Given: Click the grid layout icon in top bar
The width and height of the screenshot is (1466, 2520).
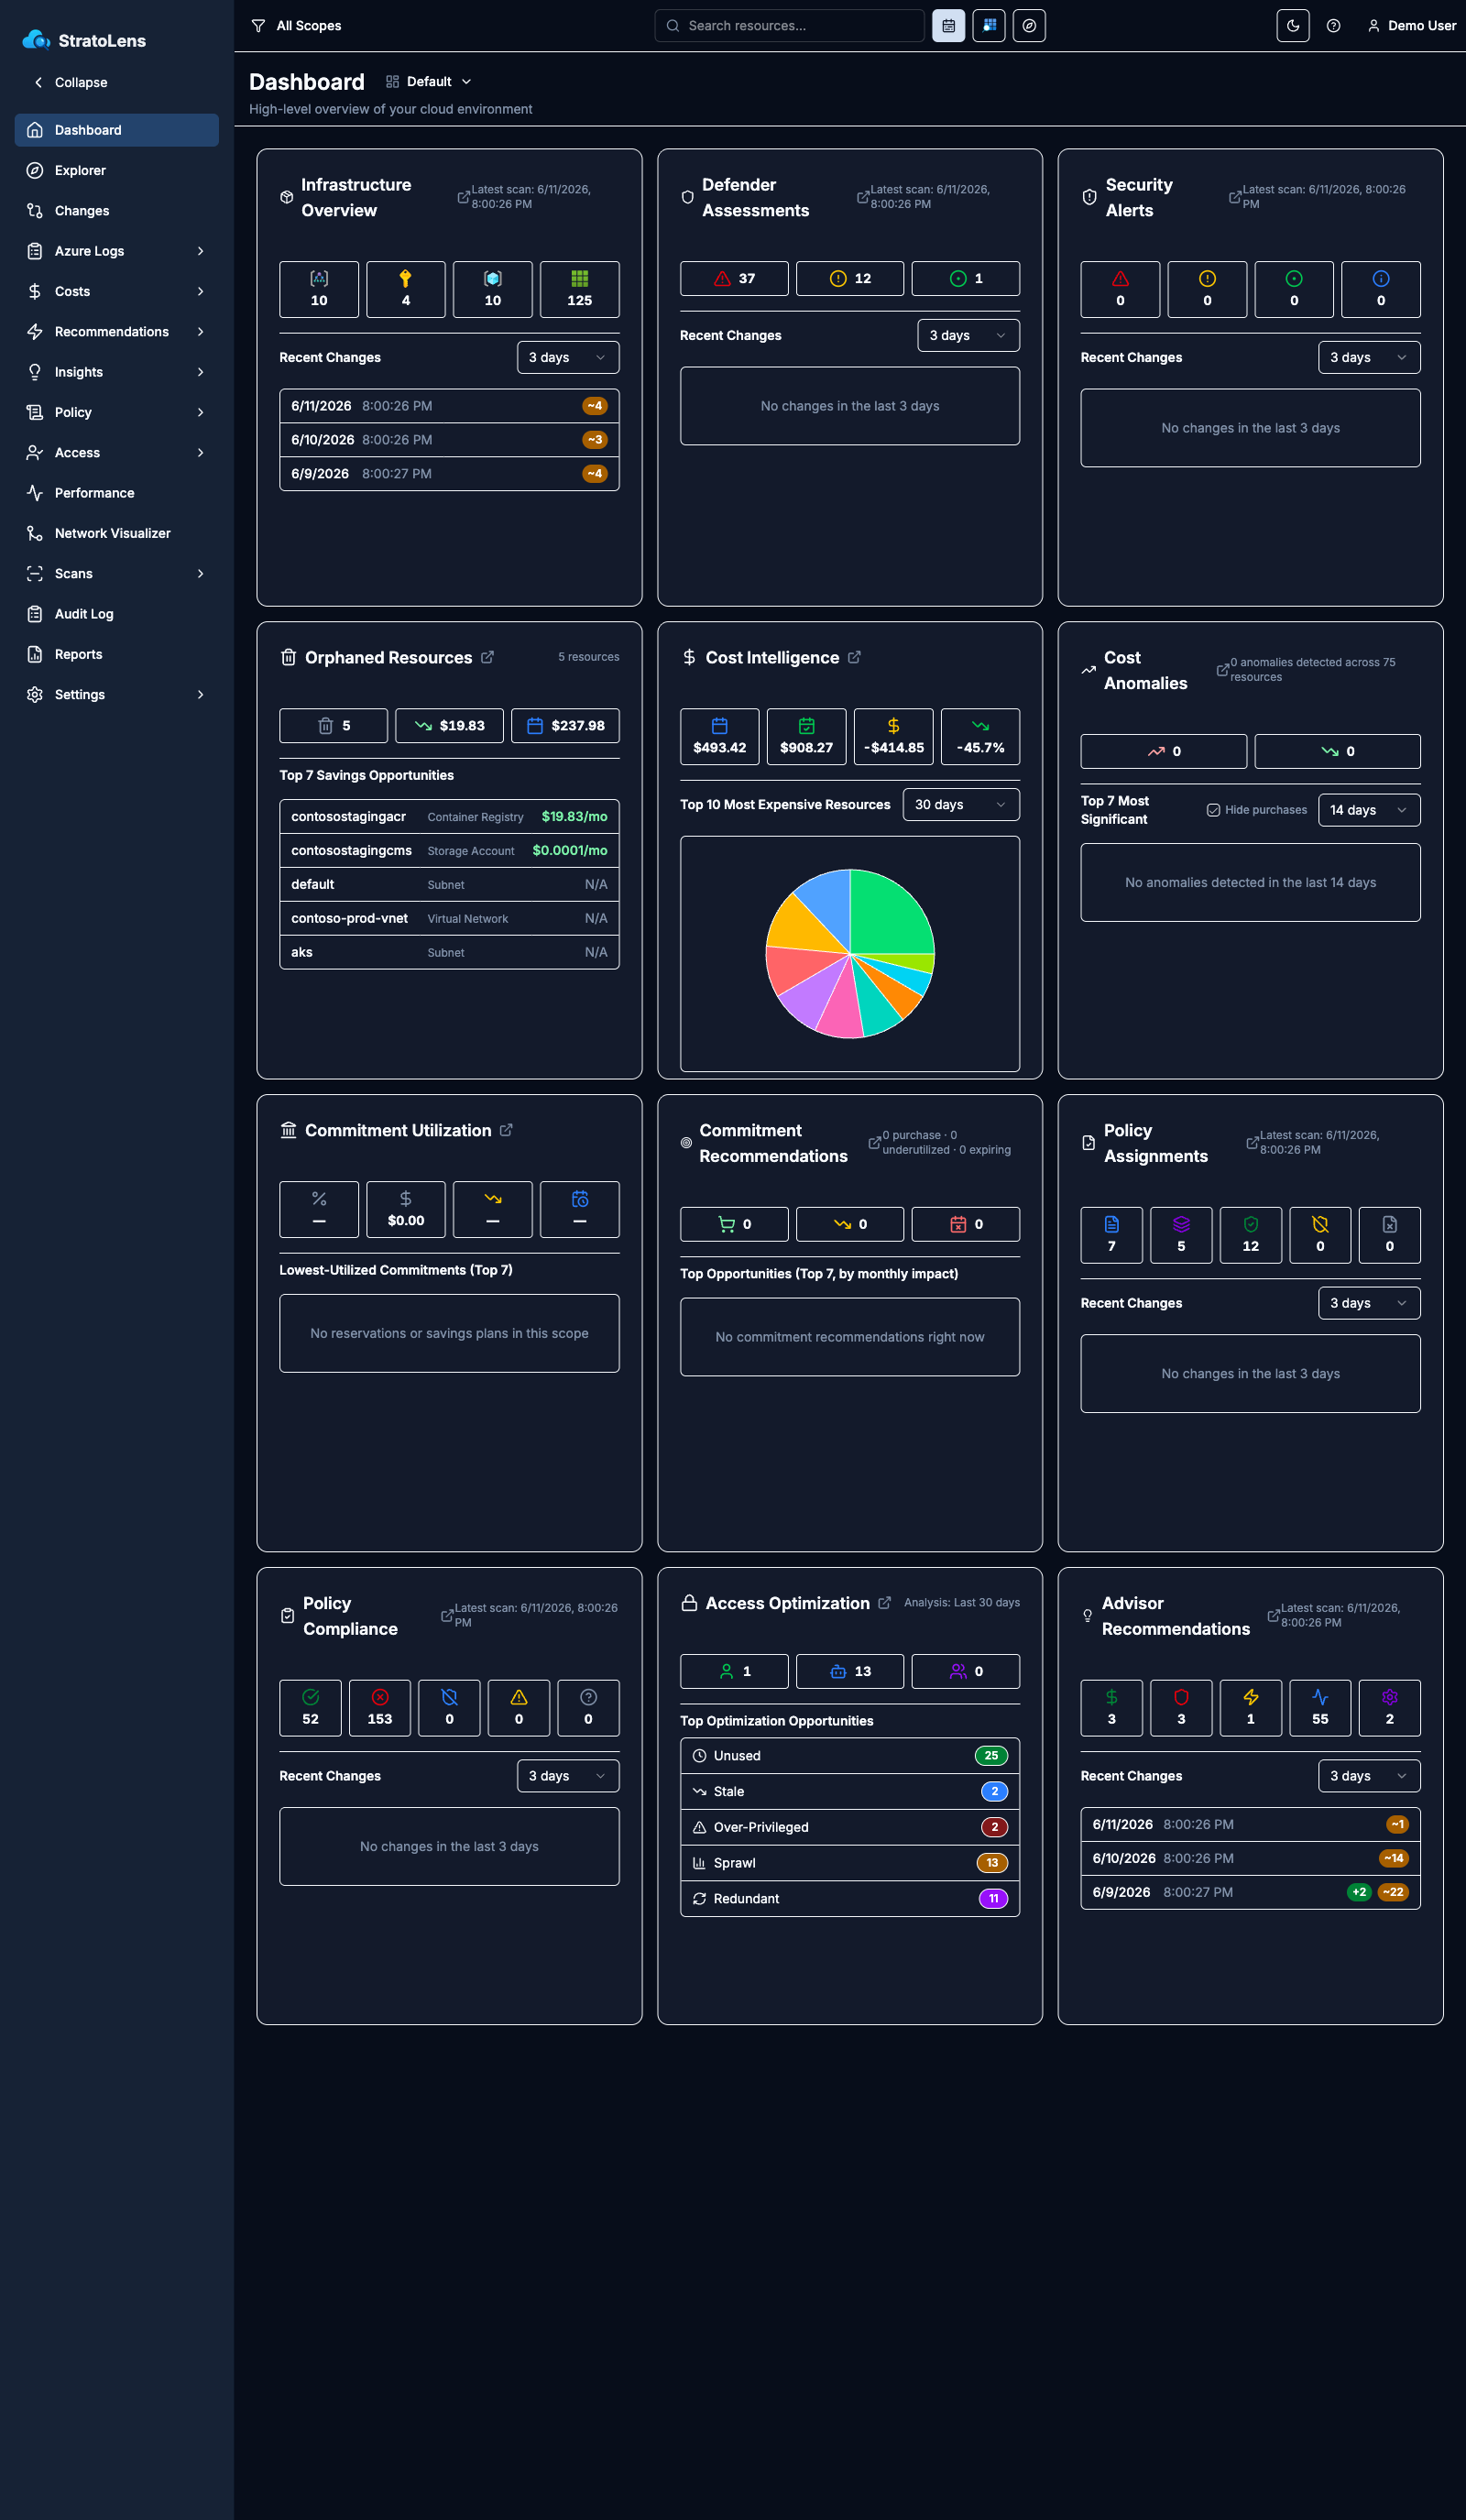Looking at the screenshot, I should pyautogui.click(x=989, y=26).
